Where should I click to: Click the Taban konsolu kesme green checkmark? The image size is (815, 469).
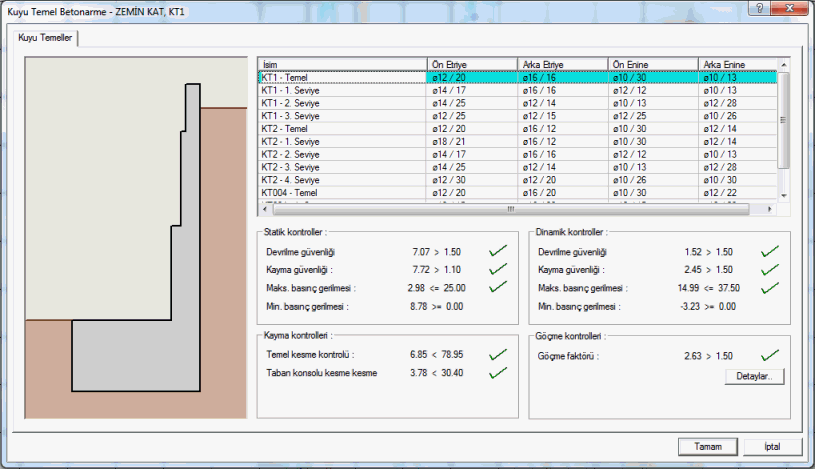tap(497, 372)
